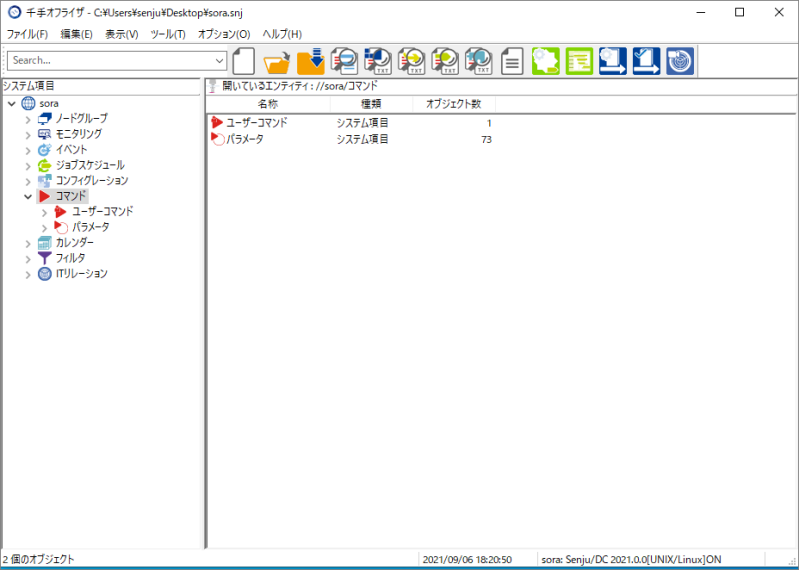Open the ヘルプ(H) menu
The image size is (799, 570).
click(282, 34)
